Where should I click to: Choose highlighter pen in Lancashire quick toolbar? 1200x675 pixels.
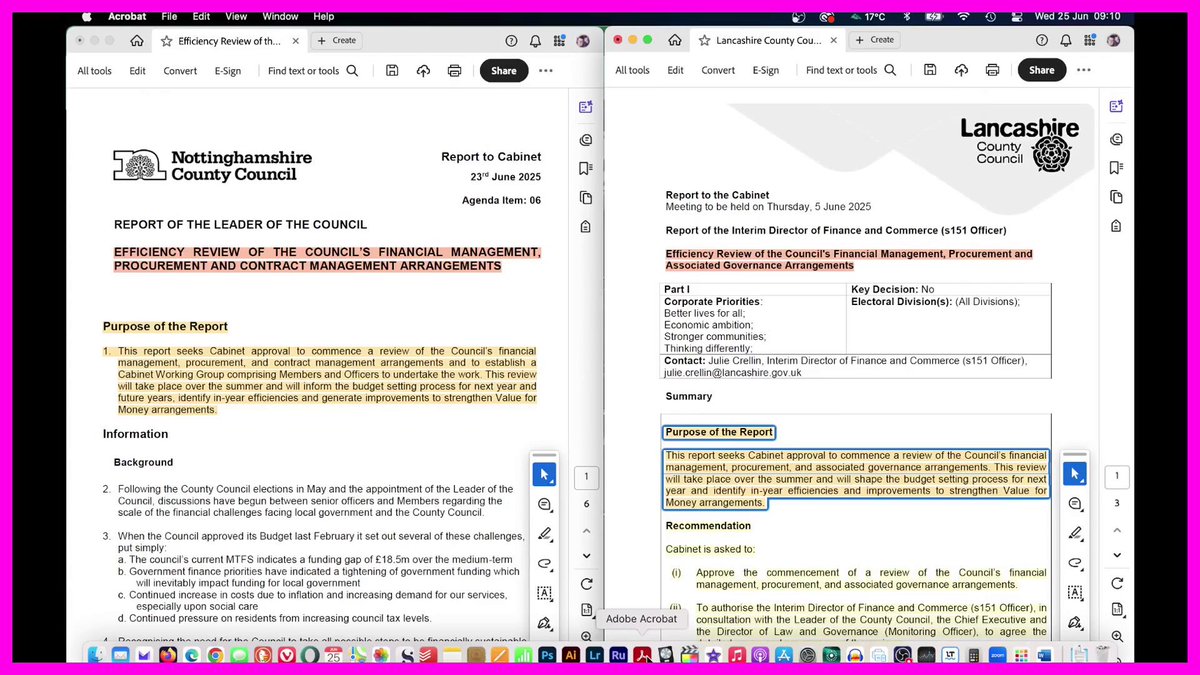1074,533
